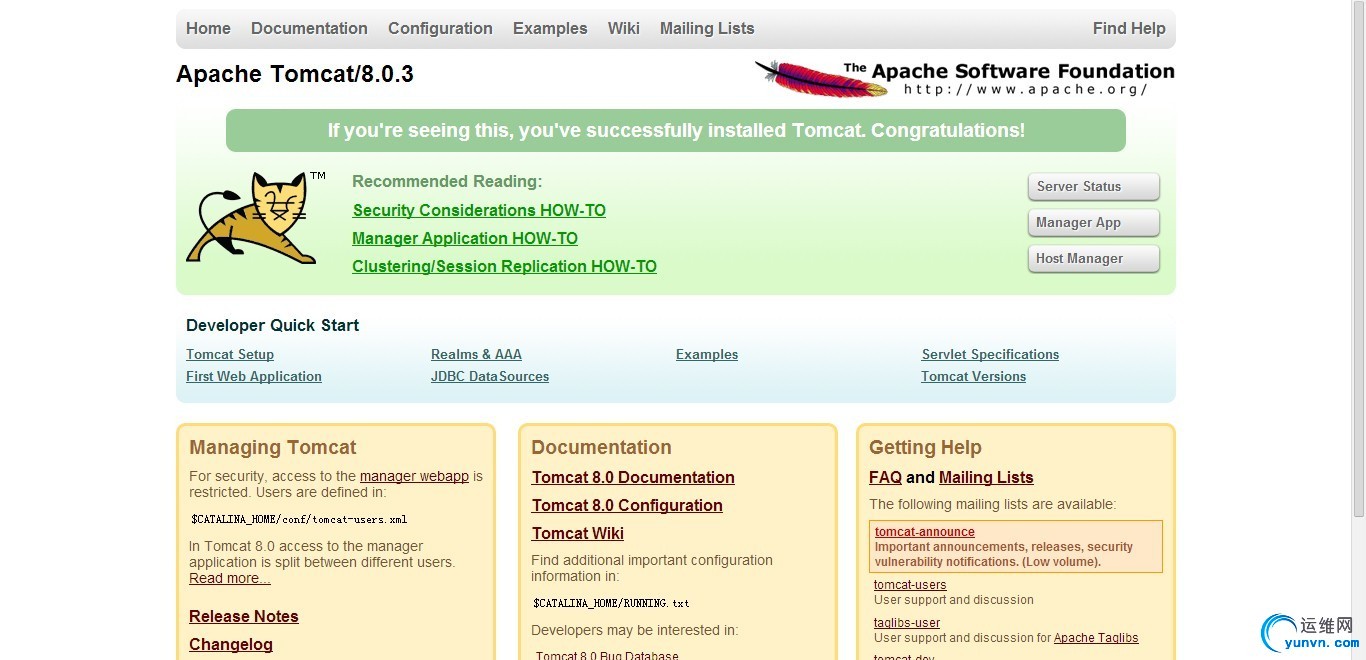Screen dimensions: 1366x660
Task: Click the Recommended Reading heading
Action: tap(447, 181)
